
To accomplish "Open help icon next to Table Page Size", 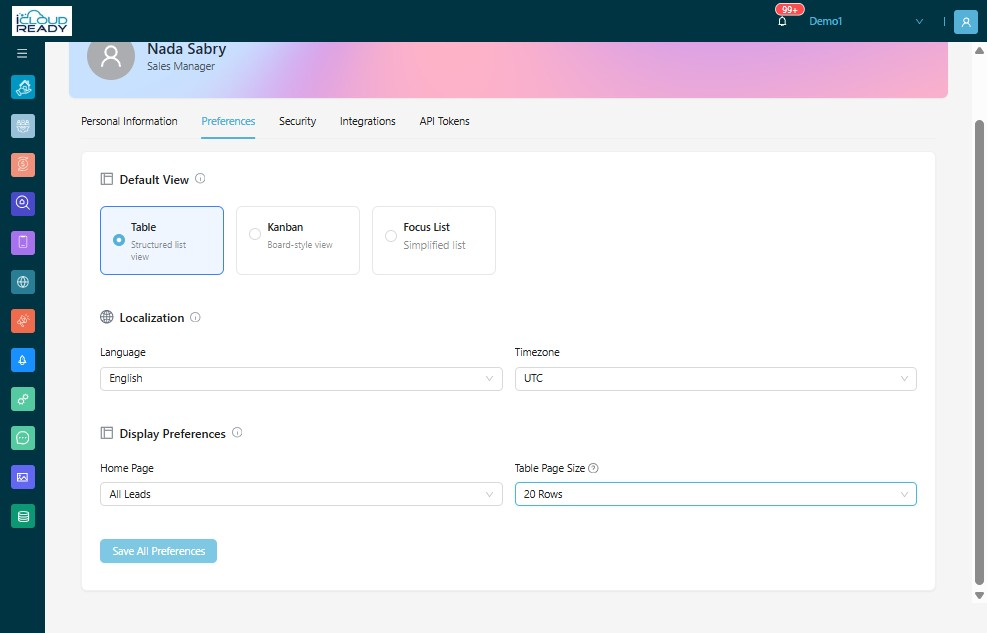I will point(593,468).
